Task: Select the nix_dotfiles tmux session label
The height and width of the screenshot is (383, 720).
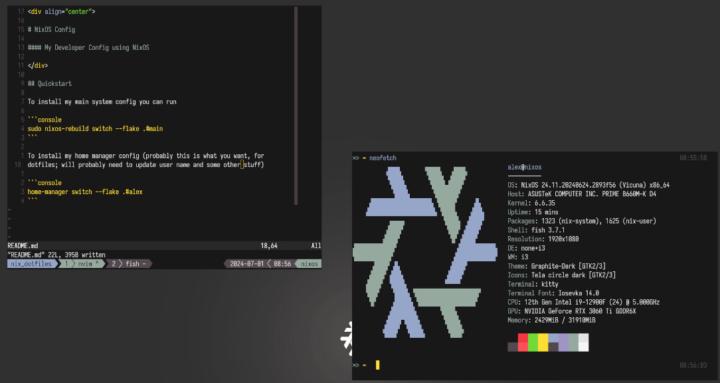Action: tap(32, 264)
